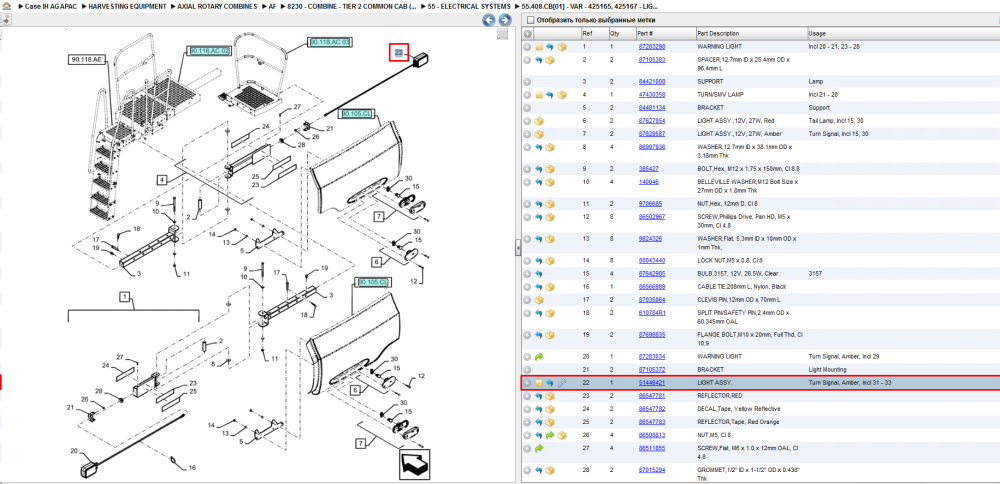
Task: Click 90.118.AC 02 reference label
Action: 209,50
